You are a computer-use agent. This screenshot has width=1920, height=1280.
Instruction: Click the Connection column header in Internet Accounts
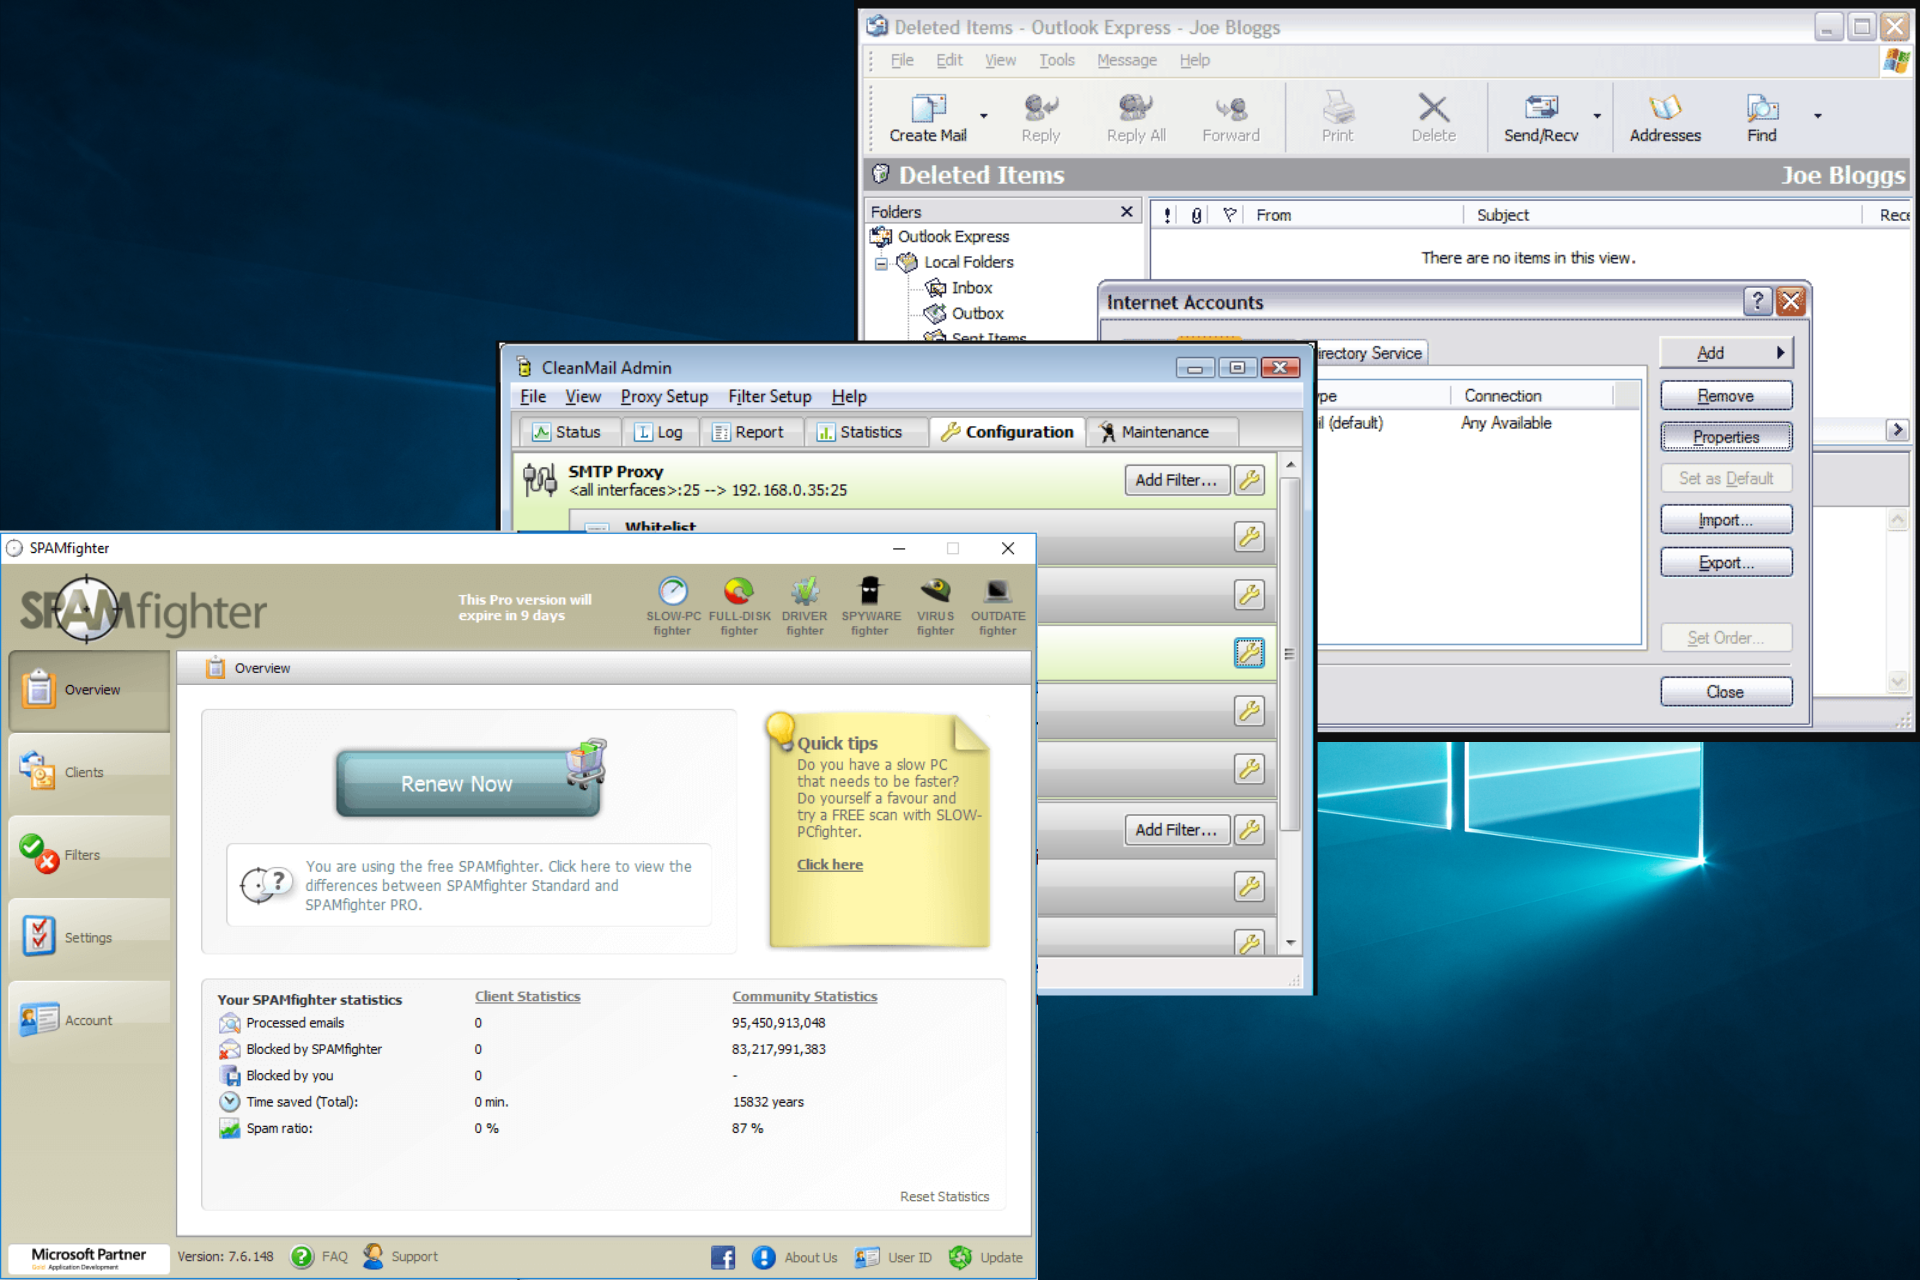[x=1530, y=396]
